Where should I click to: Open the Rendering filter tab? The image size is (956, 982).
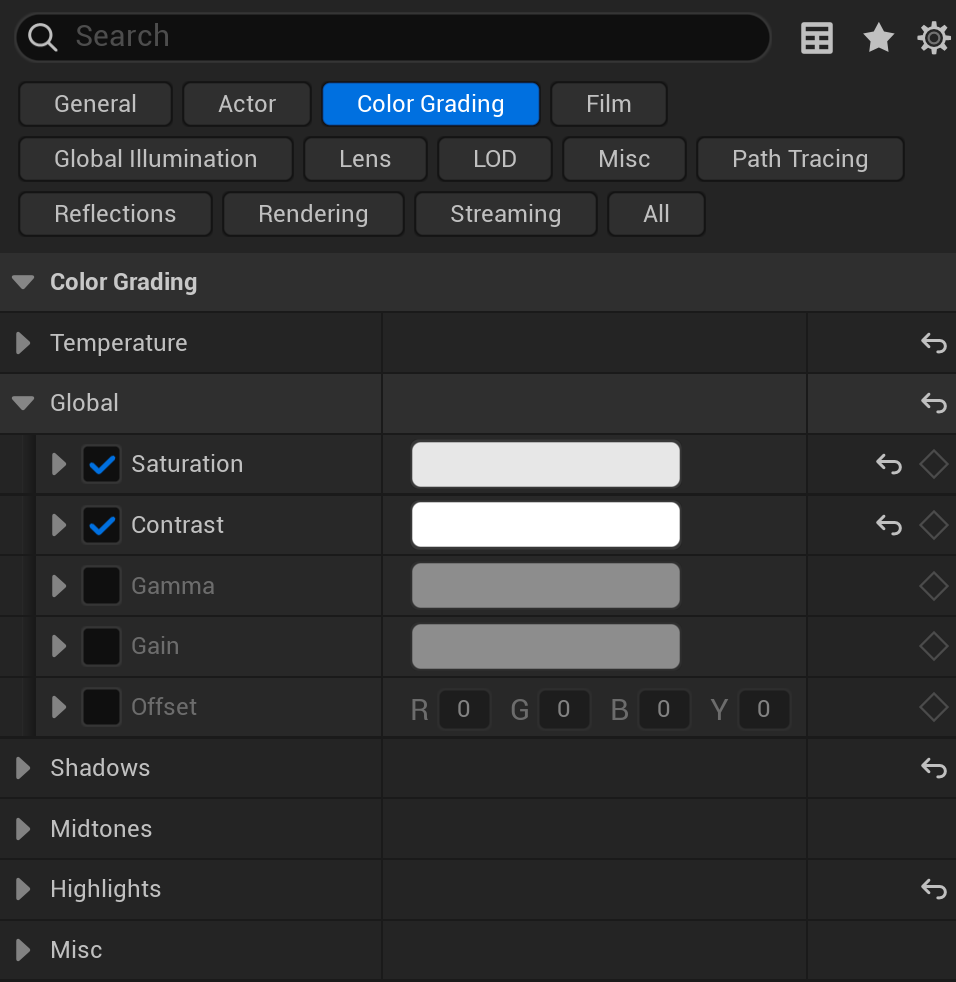click(313, 214)
